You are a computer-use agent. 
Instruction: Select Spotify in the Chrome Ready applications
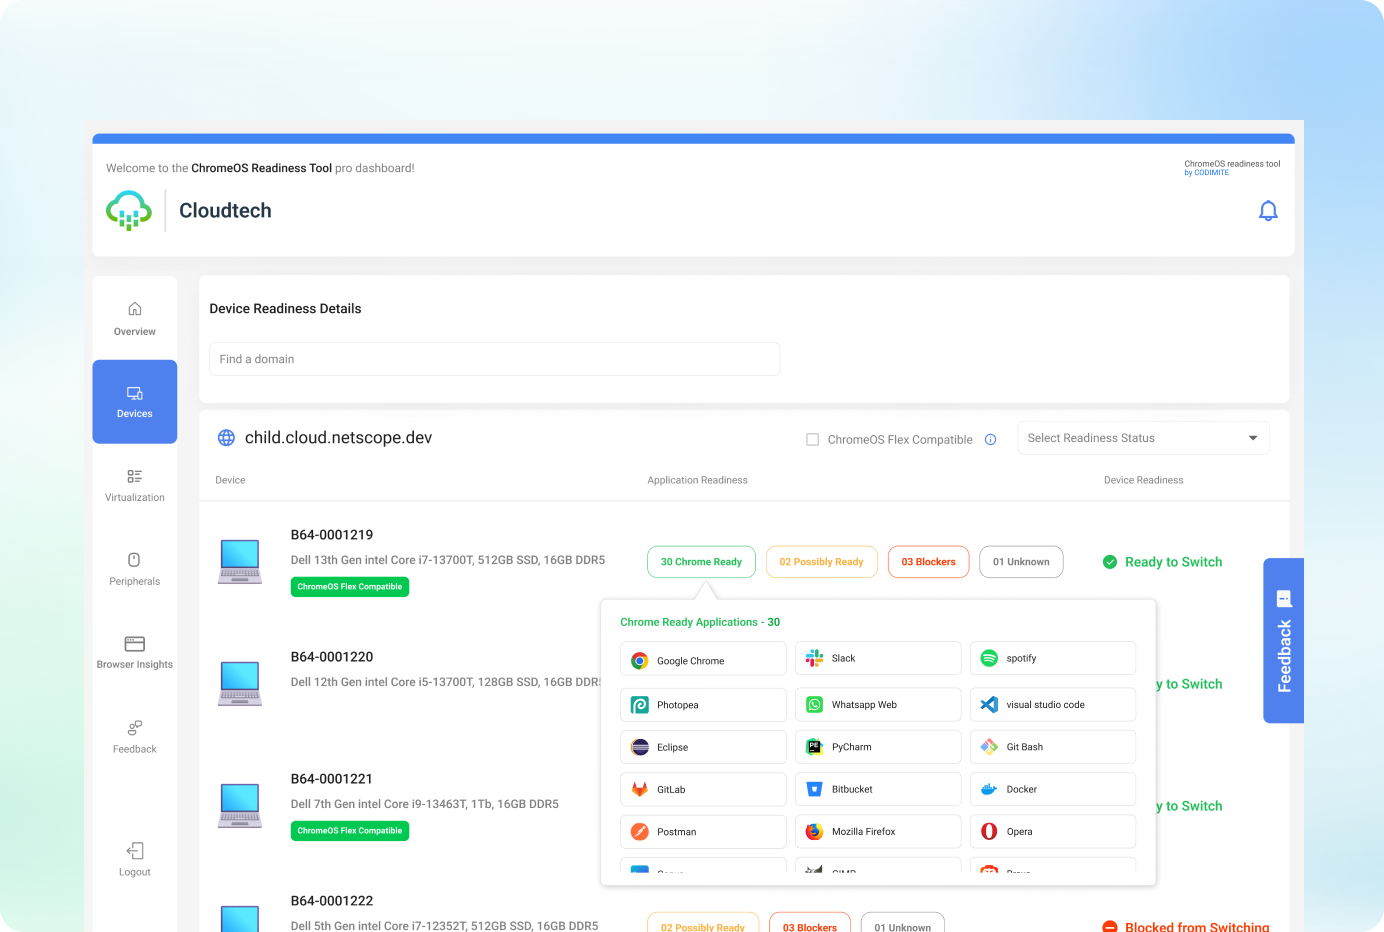[1052, 657]
